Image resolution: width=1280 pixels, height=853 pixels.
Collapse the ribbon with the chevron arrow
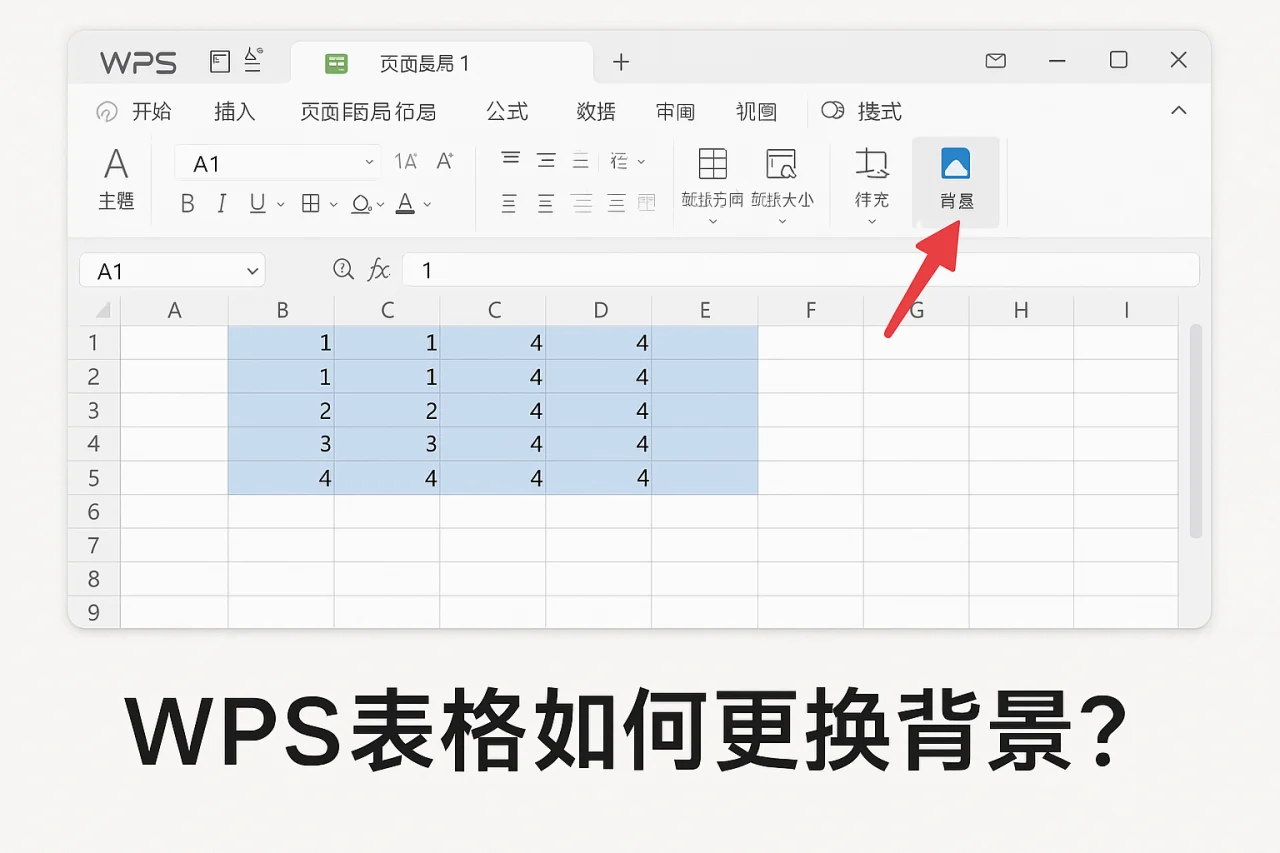[x=1179, y=111]
